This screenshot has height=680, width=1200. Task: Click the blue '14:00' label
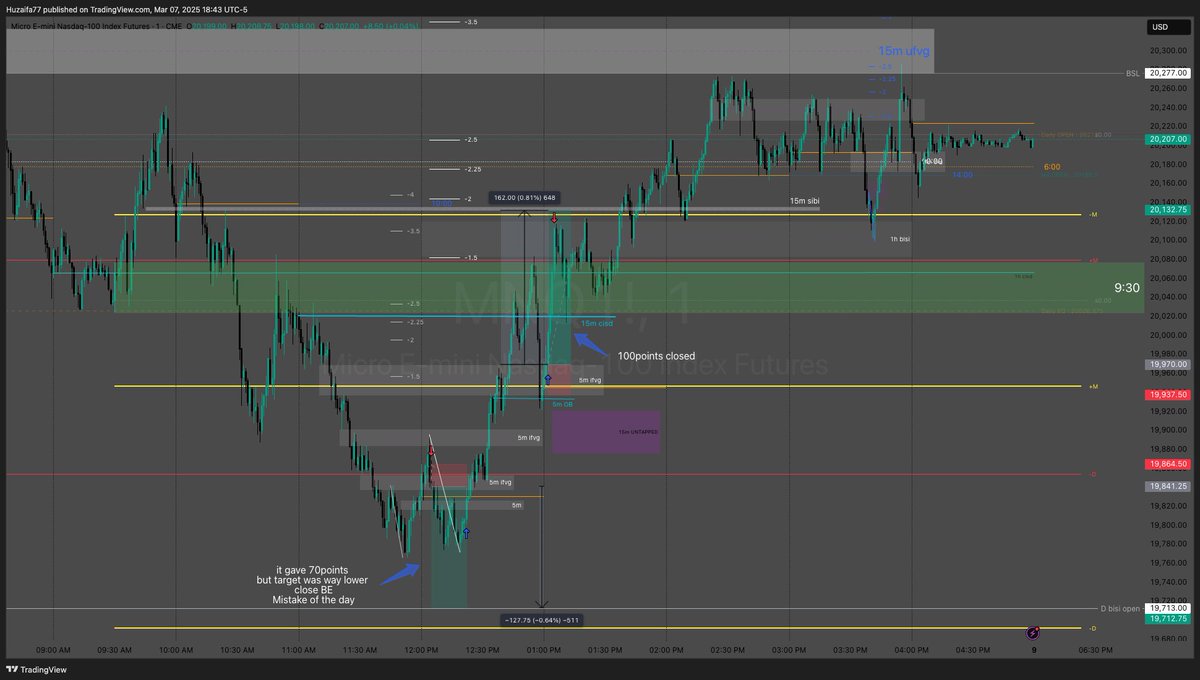[x=962, y=175]
